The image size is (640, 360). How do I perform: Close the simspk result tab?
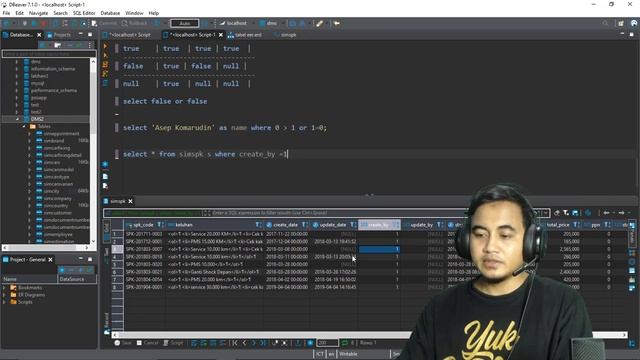click(131, 201)
